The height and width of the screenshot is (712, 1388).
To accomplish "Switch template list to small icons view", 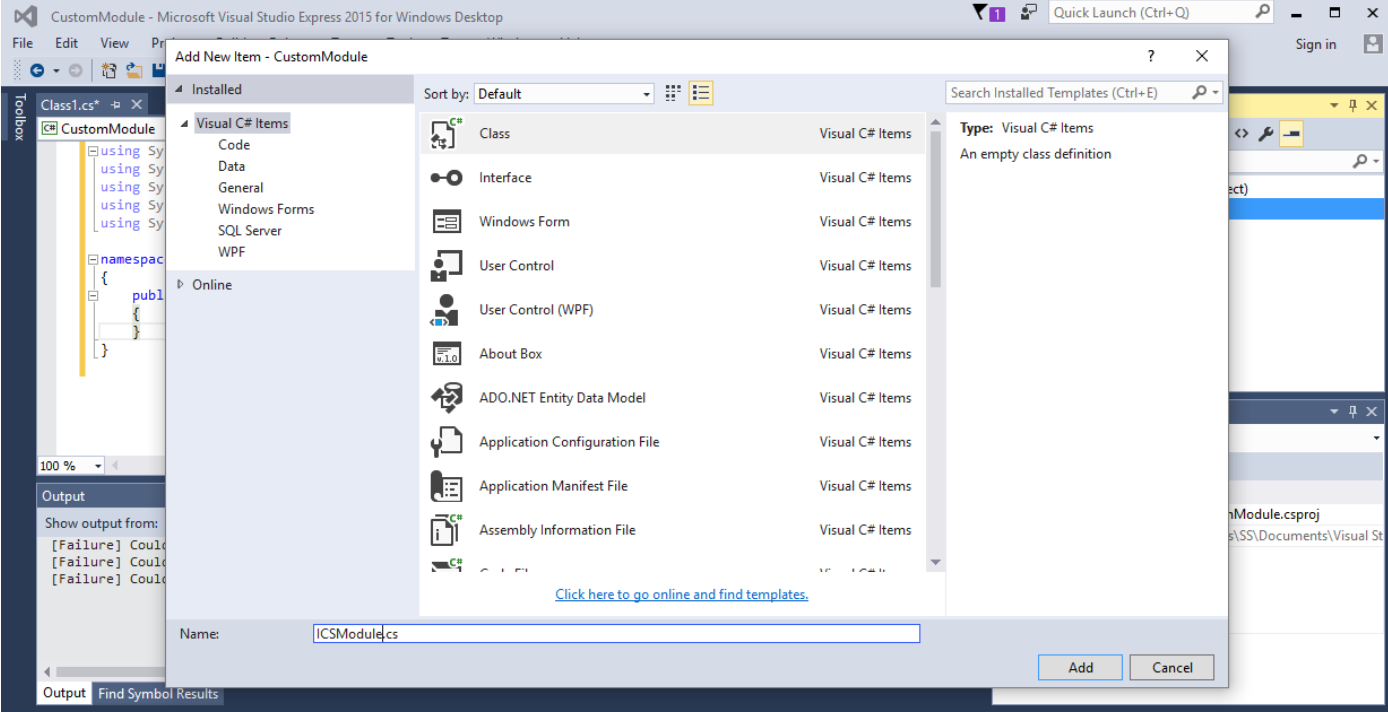I will 673,93.
